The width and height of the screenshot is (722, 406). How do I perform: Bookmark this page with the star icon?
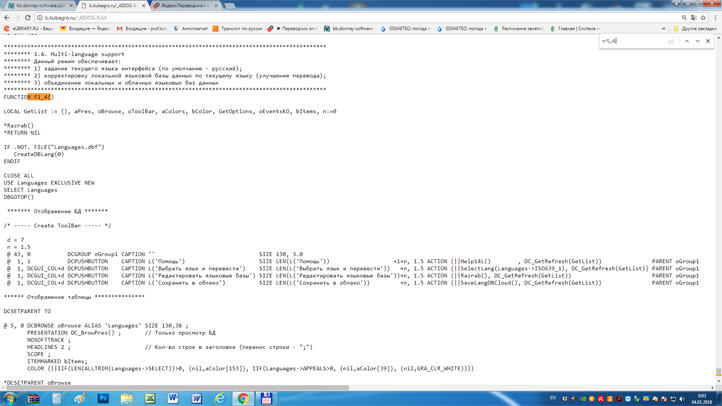(703, 18)
